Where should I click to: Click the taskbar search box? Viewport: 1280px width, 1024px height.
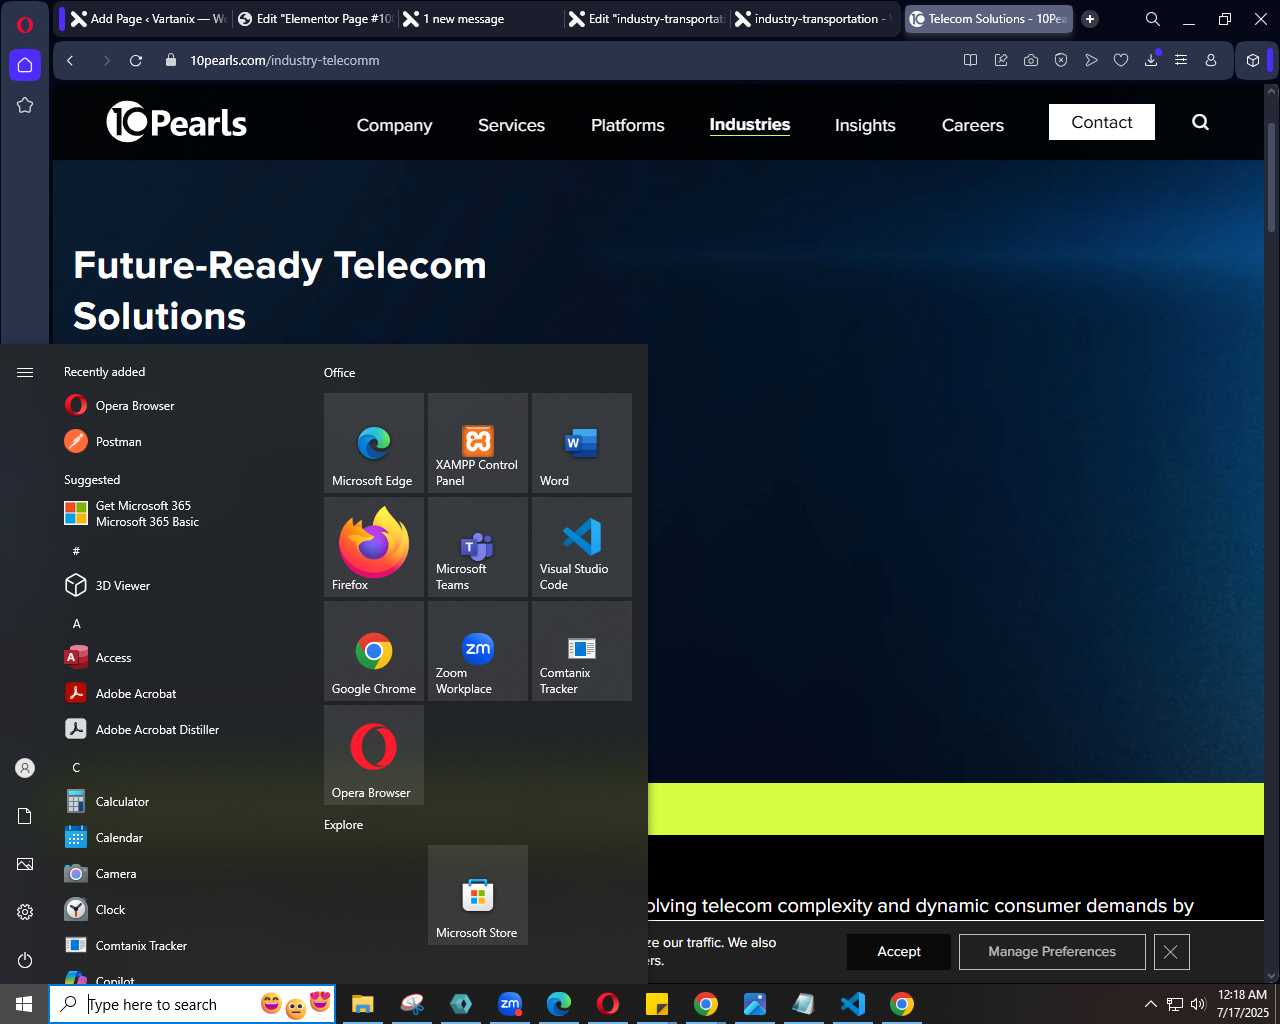click(192, 1004)
